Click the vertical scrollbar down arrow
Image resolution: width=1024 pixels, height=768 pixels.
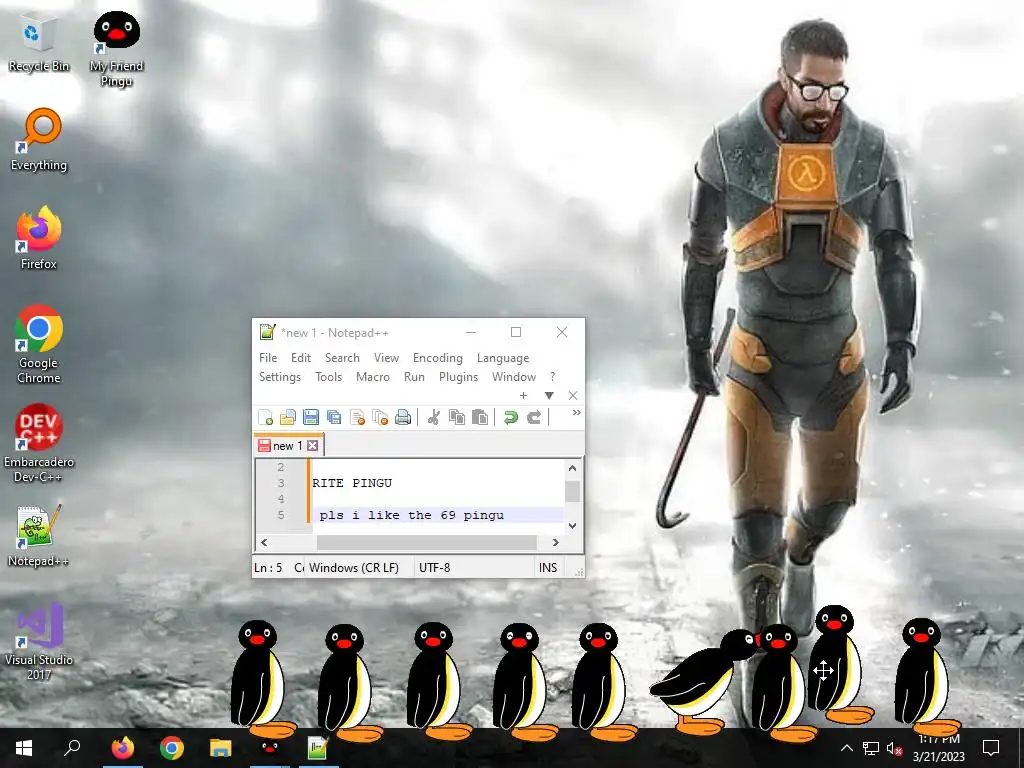(x=573, y=525)
